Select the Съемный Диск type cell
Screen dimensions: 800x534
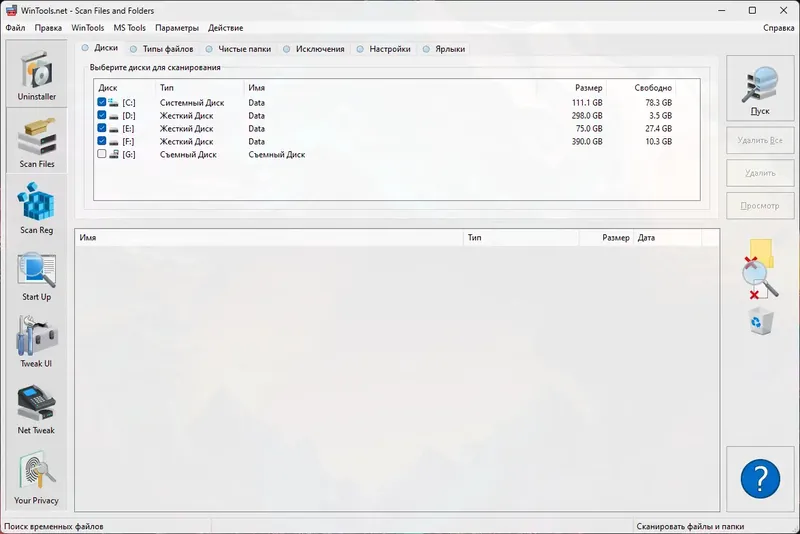[188, 155]
